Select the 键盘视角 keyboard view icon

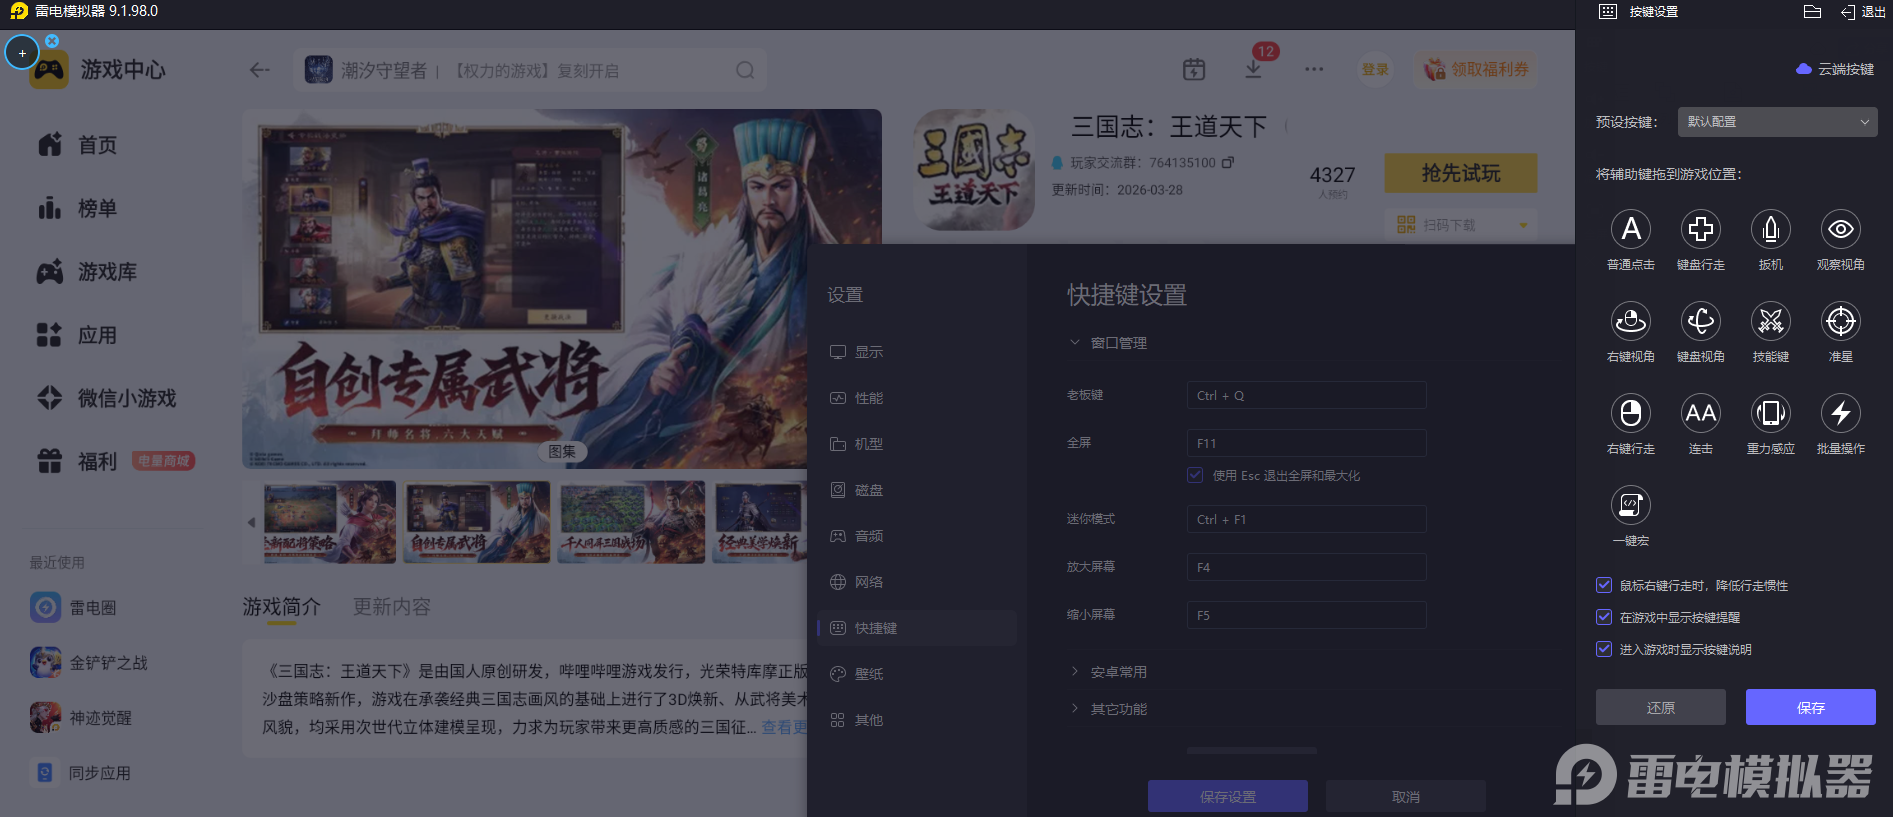(x=1701, y=322)
